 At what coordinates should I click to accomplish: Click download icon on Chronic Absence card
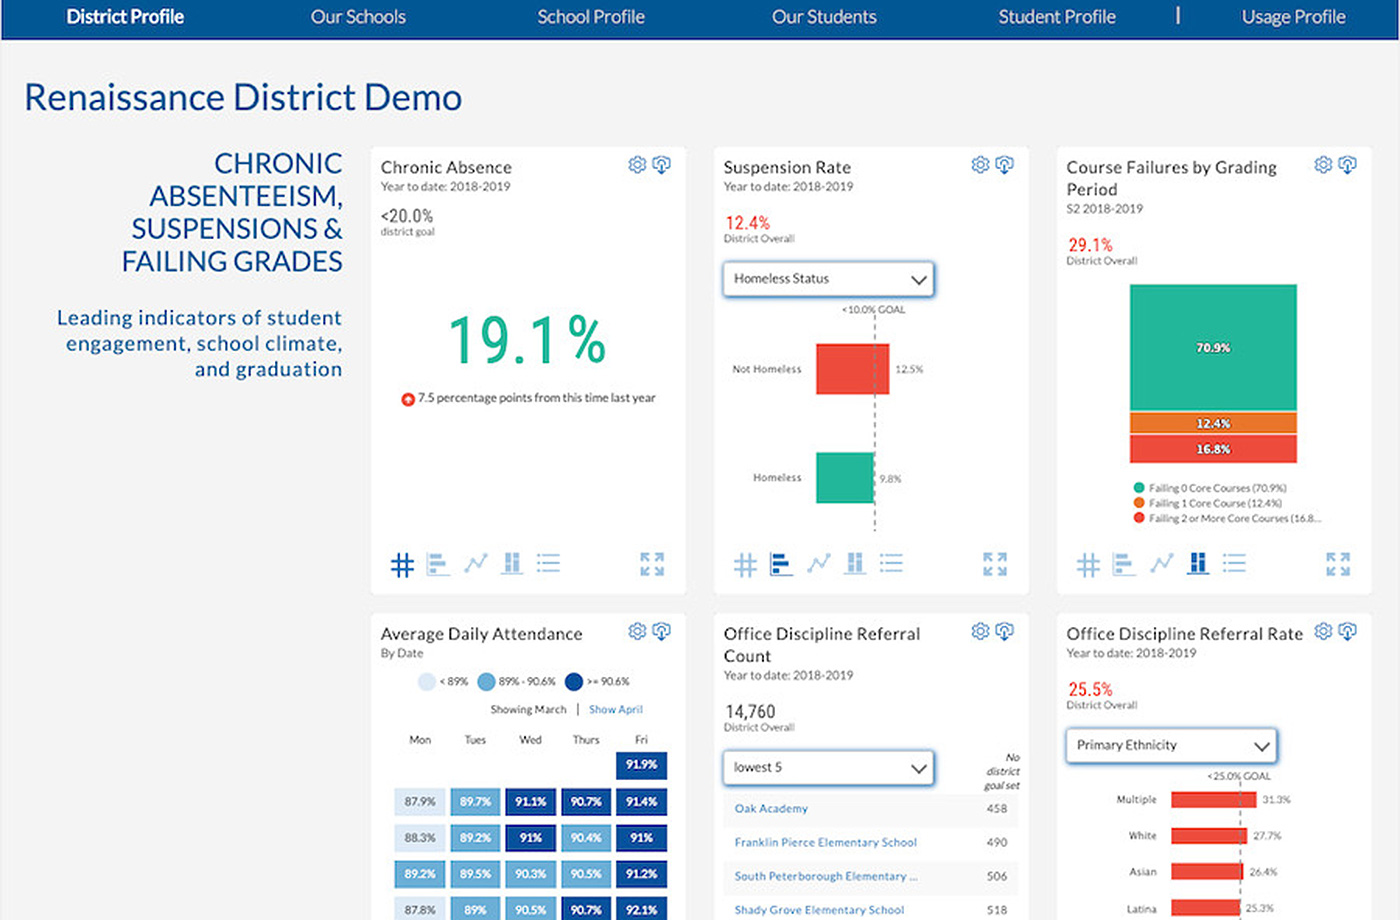click(x=661, y=165)
